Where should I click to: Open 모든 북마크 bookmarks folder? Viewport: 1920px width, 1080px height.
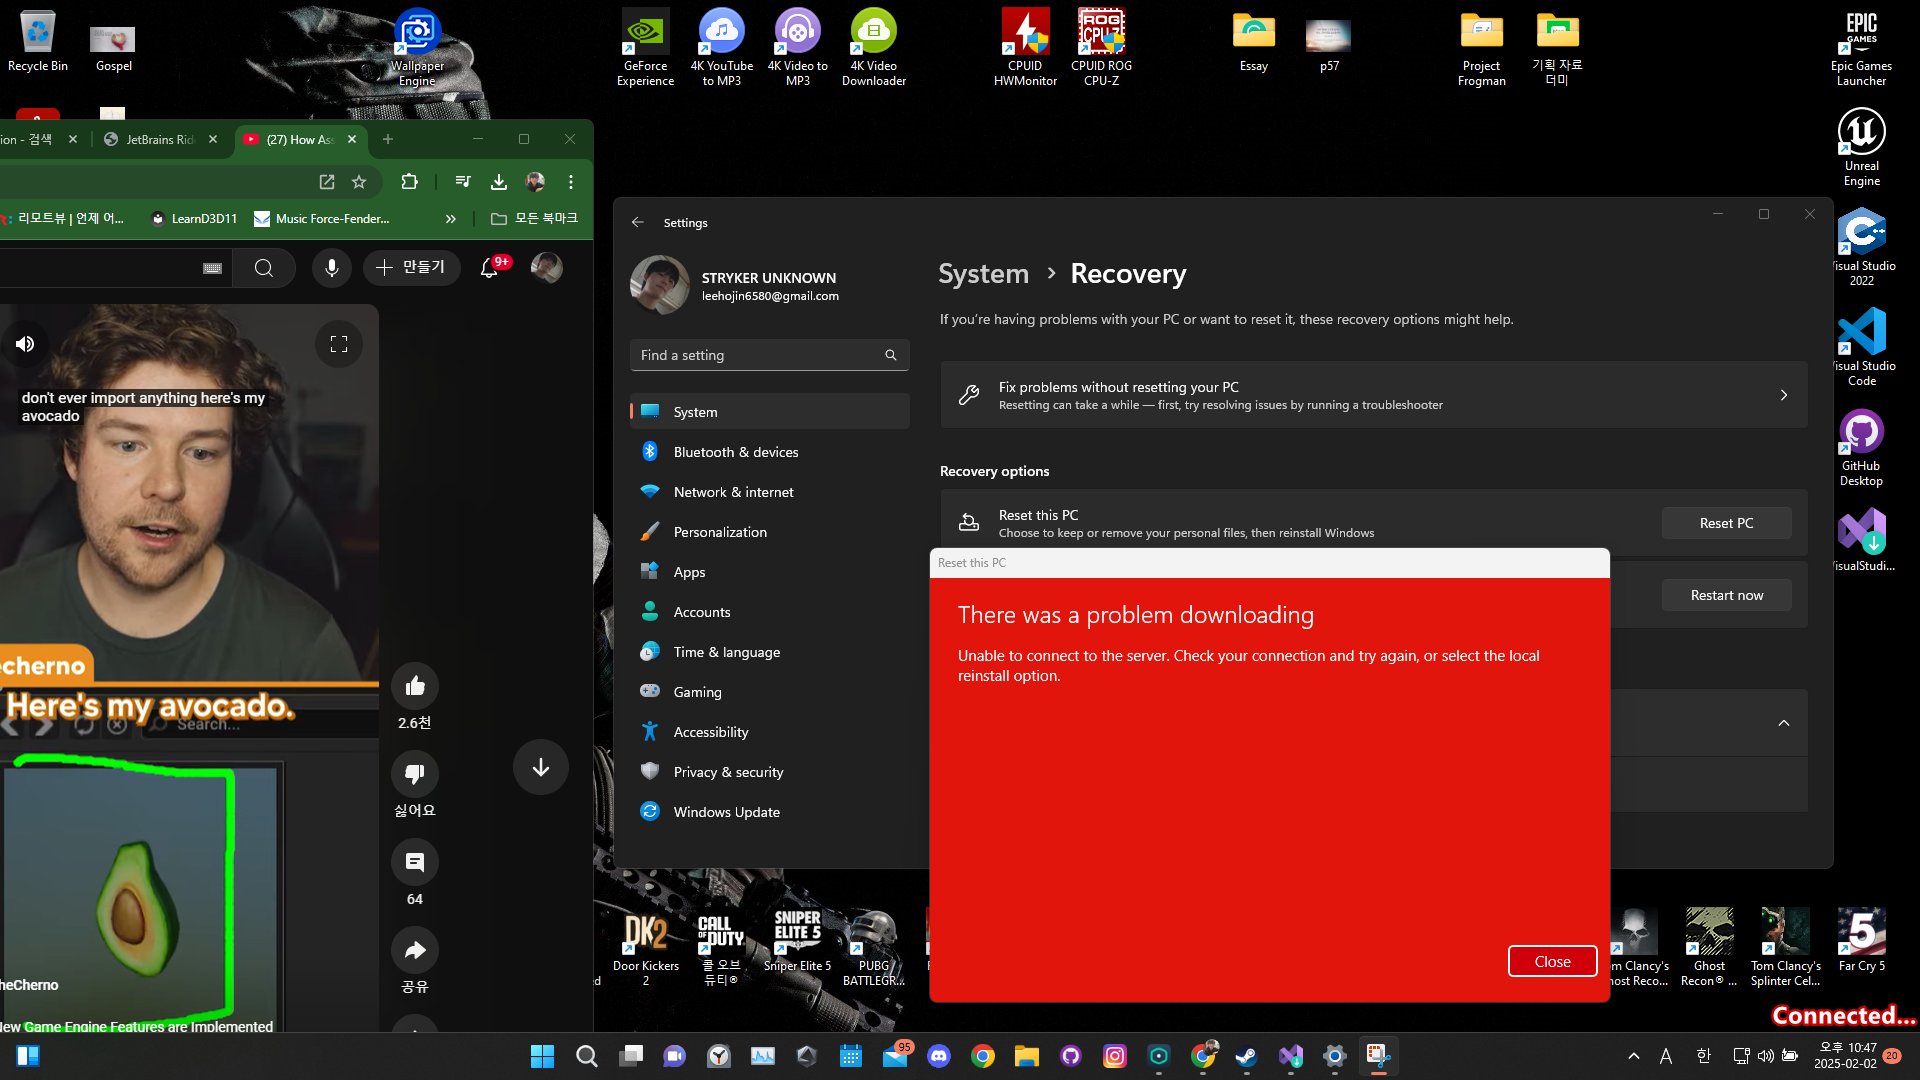[x=535, y=219]
